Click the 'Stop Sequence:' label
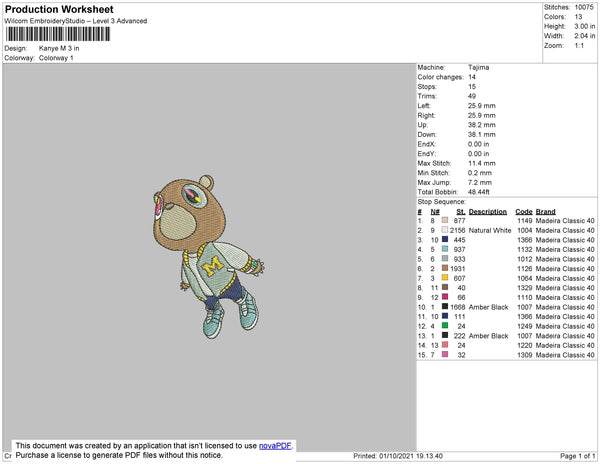600x464 pixels. [x=441, y=202]
